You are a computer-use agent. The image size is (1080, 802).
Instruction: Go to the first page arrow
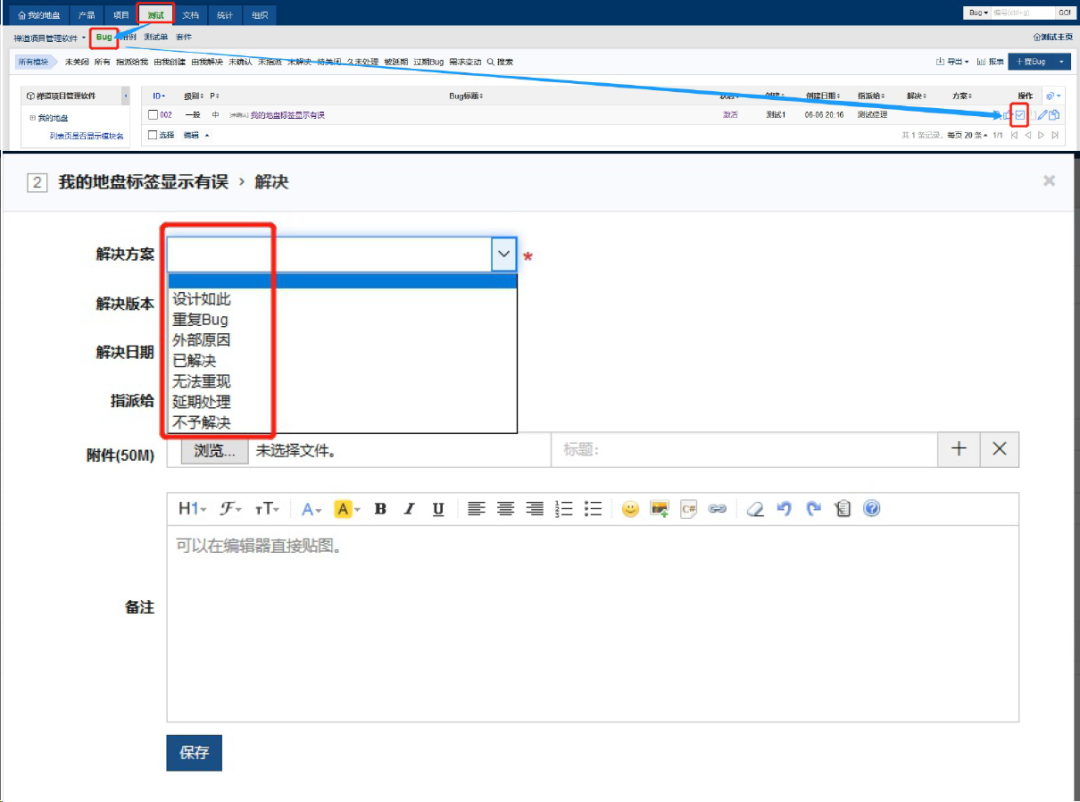[x=1015, y=136]
